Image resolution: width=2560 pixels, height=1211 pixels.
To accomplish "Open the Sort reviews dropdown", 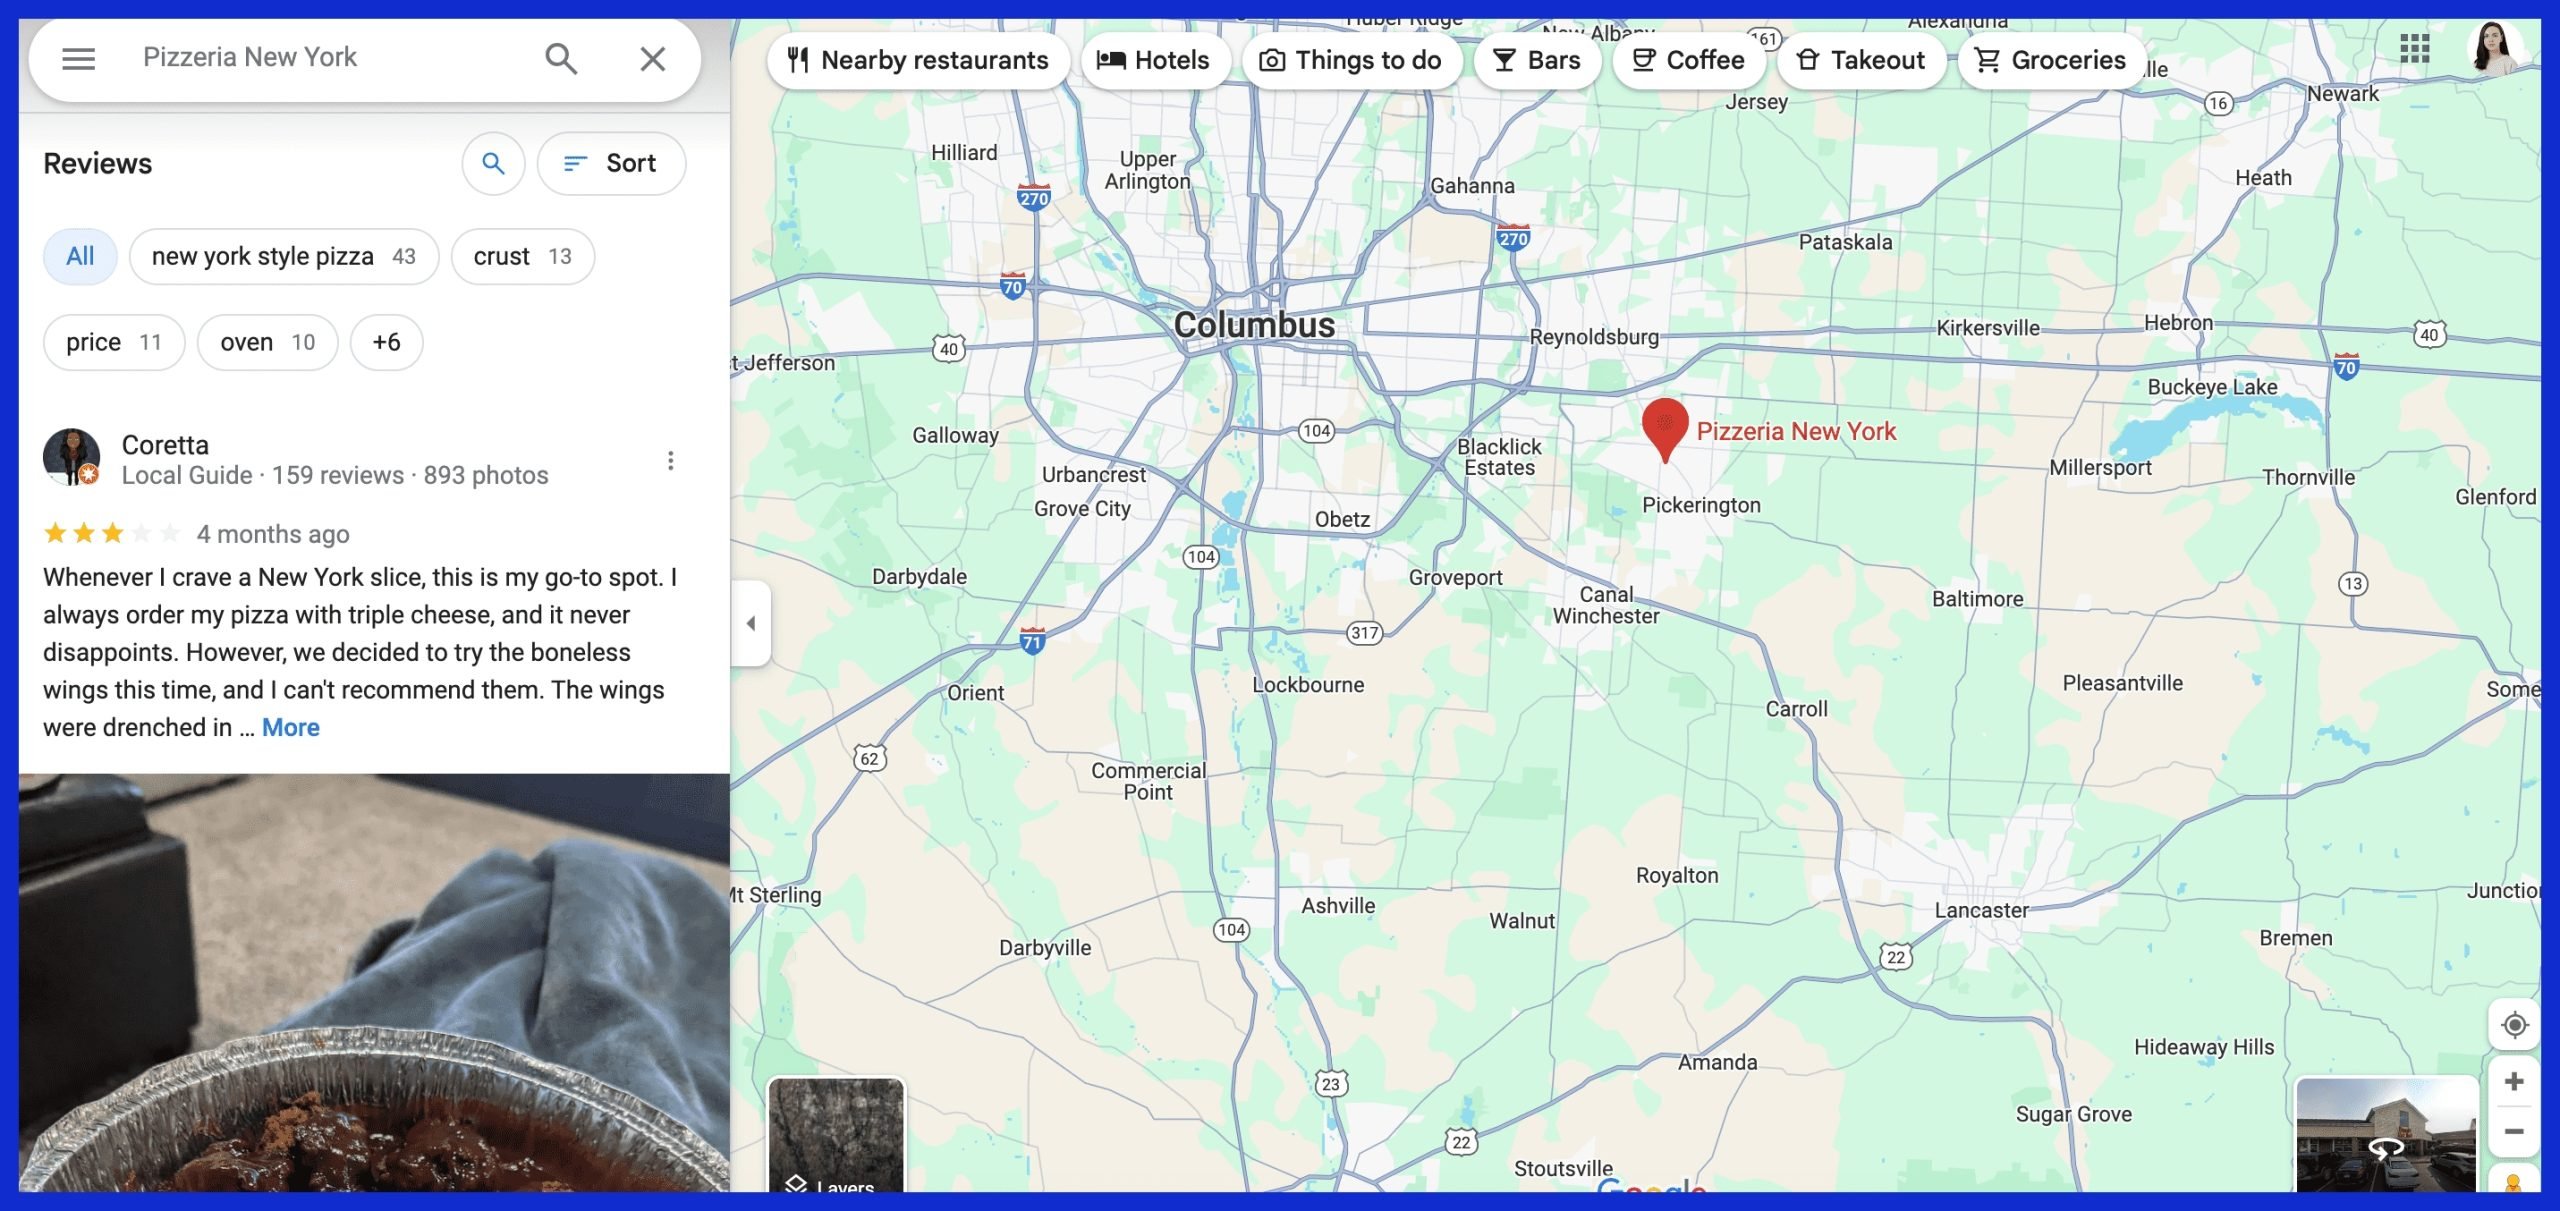I will coord(611,163).
